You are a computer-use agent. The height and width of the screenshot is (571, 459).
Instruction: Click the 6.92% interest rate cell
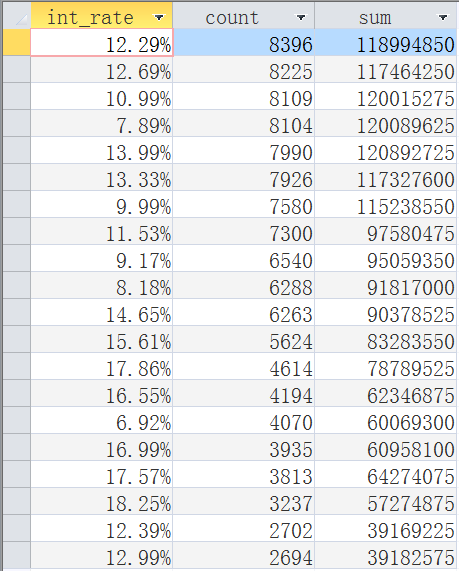tap(102, 420)
